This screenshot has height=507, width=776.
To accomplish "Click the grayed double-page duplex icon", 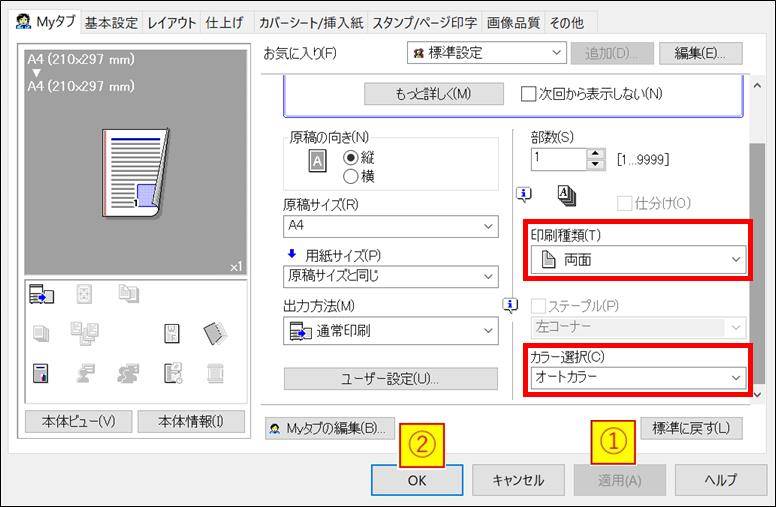I will click(x=129, y=294).
